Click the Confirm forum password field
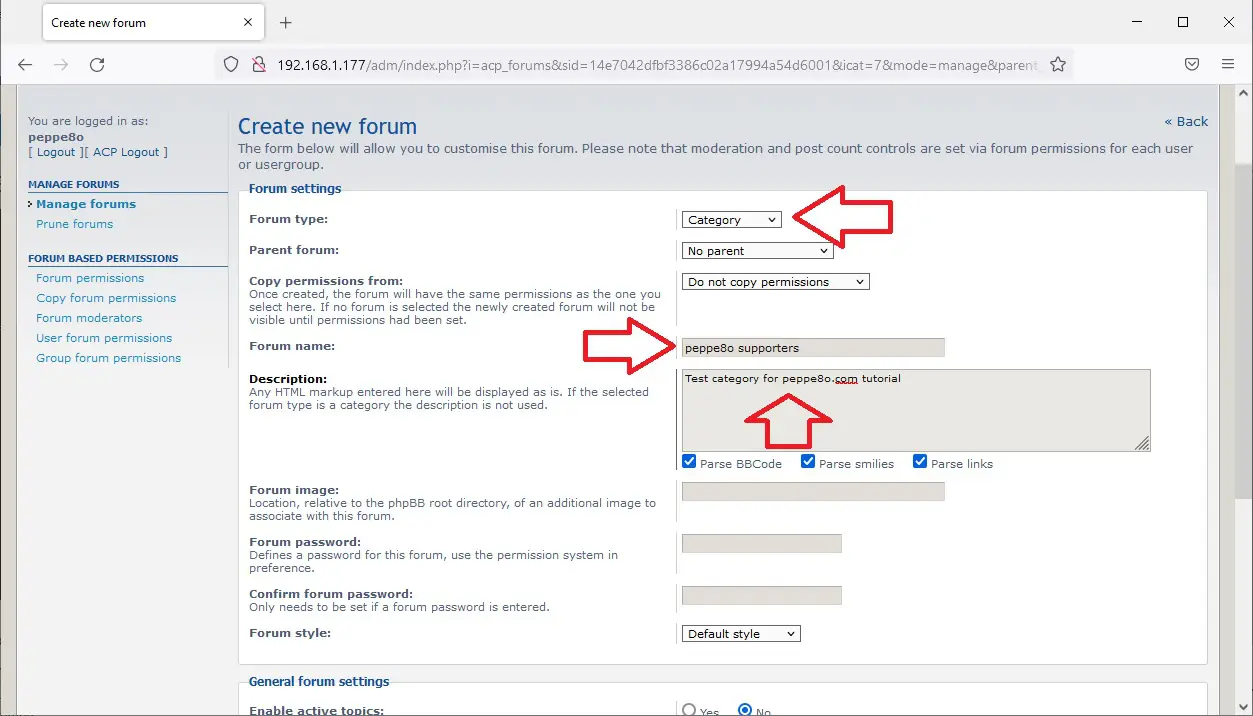Image resolution: width=1253 pixels, height=716 pixels. tap(762, 595)
